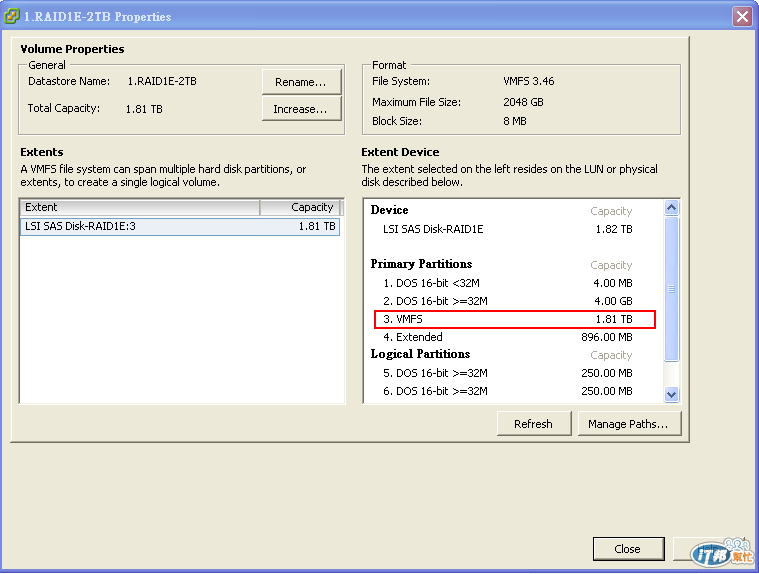Click the Extent column header
The width and height of the screenshot is (759, 574).
coord(140,207)
